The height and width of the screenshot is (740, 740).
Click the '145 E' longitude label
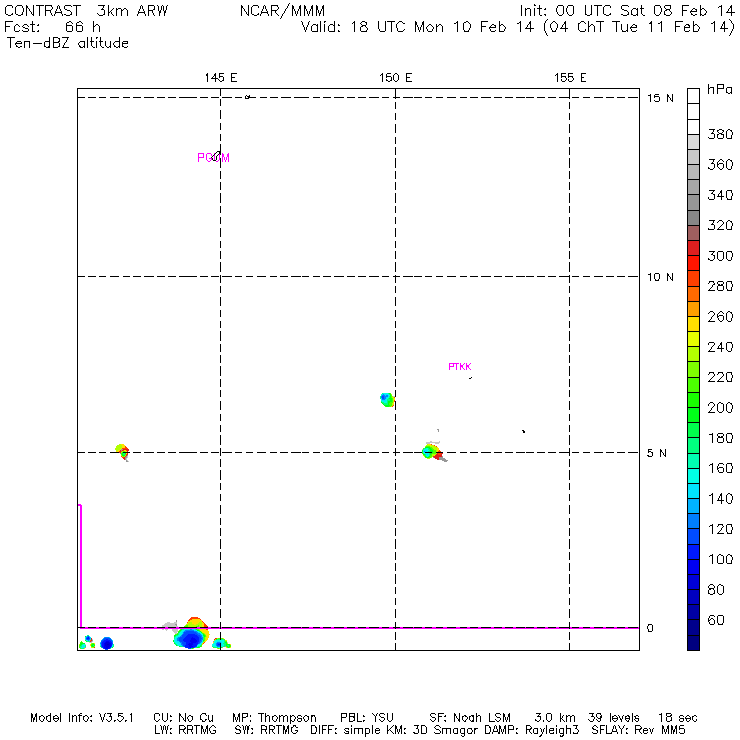(221, 78)
